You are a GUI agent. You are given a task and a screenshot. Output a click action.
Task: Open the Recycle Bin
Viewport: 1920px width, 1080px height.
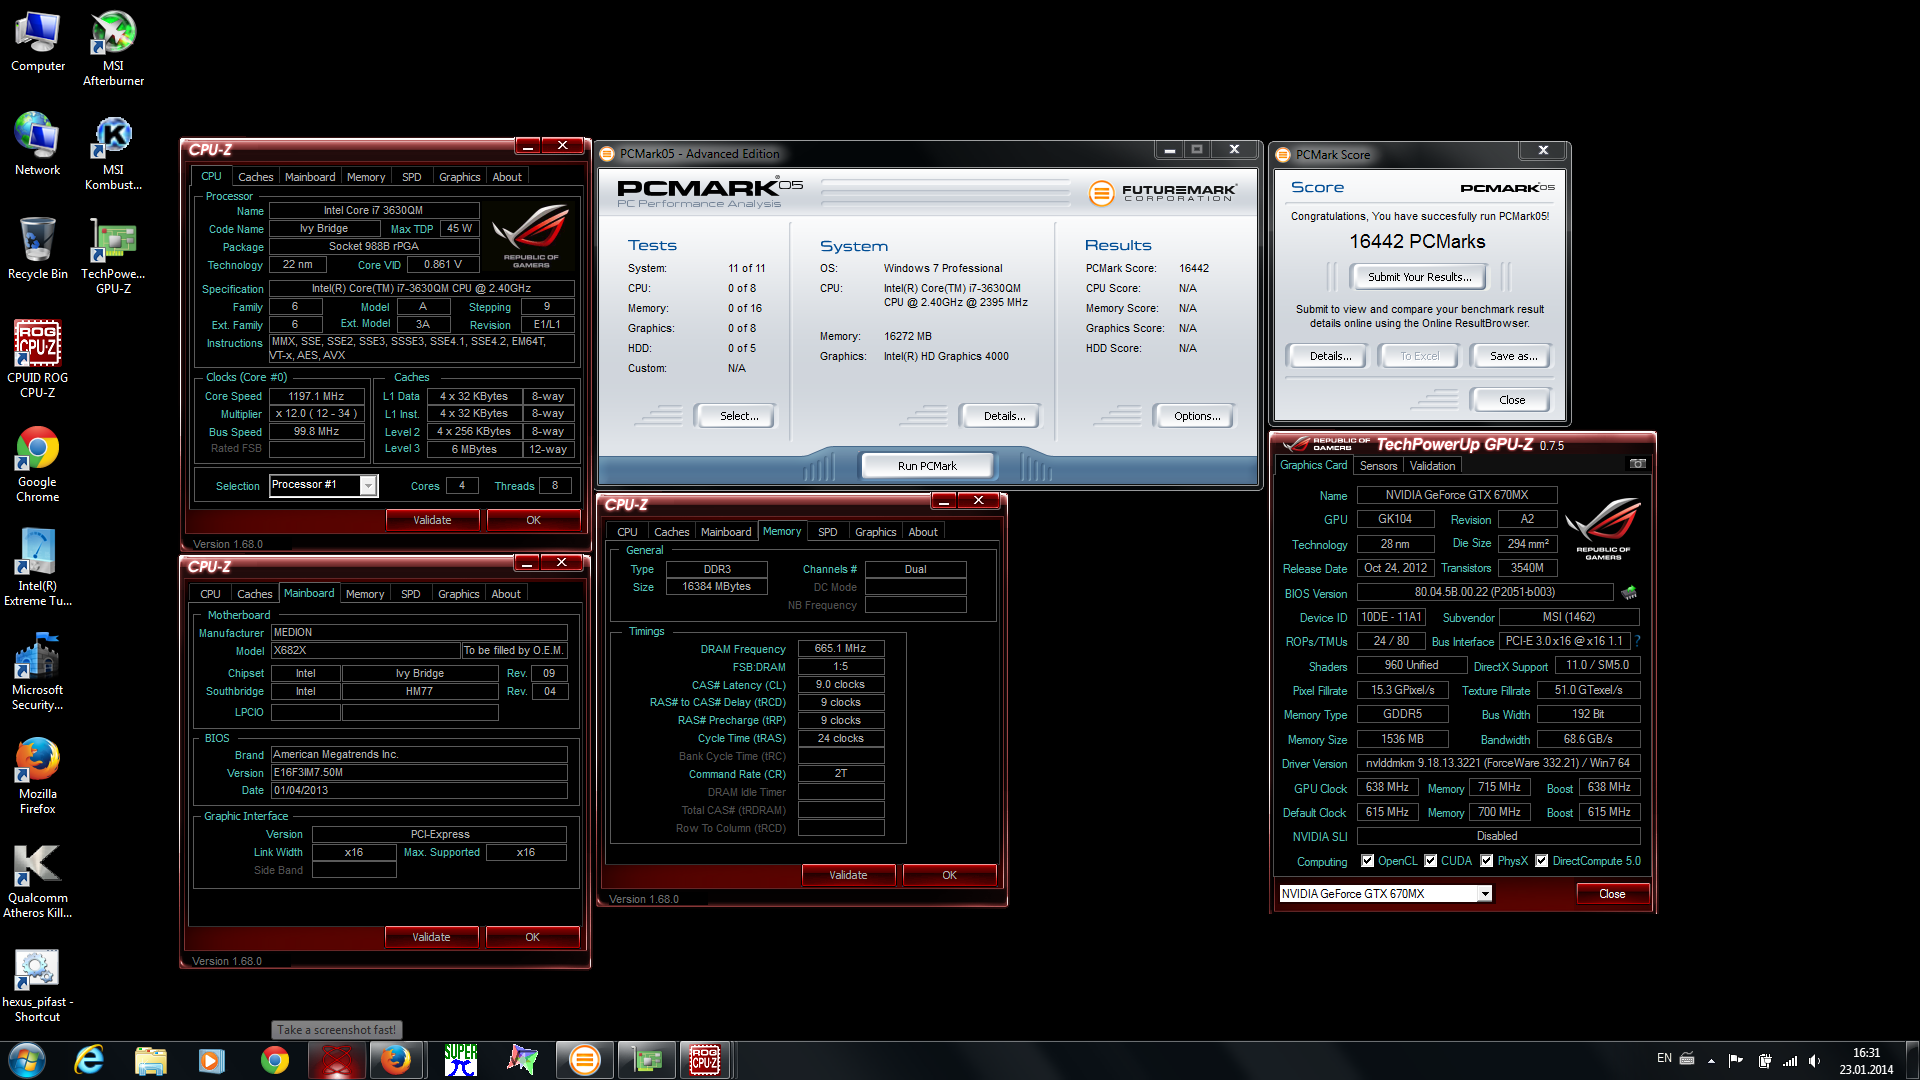38,248
